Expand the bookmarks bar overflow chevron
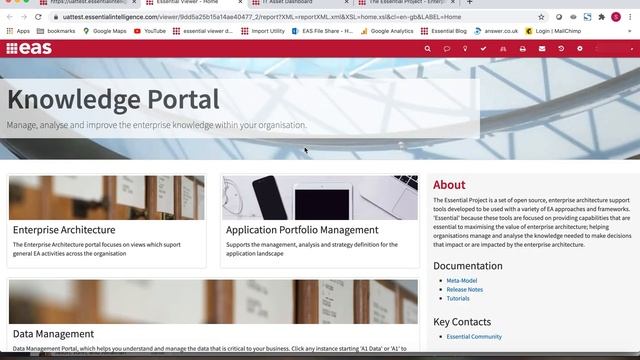640x360 pixels. (x=629, y=31)
